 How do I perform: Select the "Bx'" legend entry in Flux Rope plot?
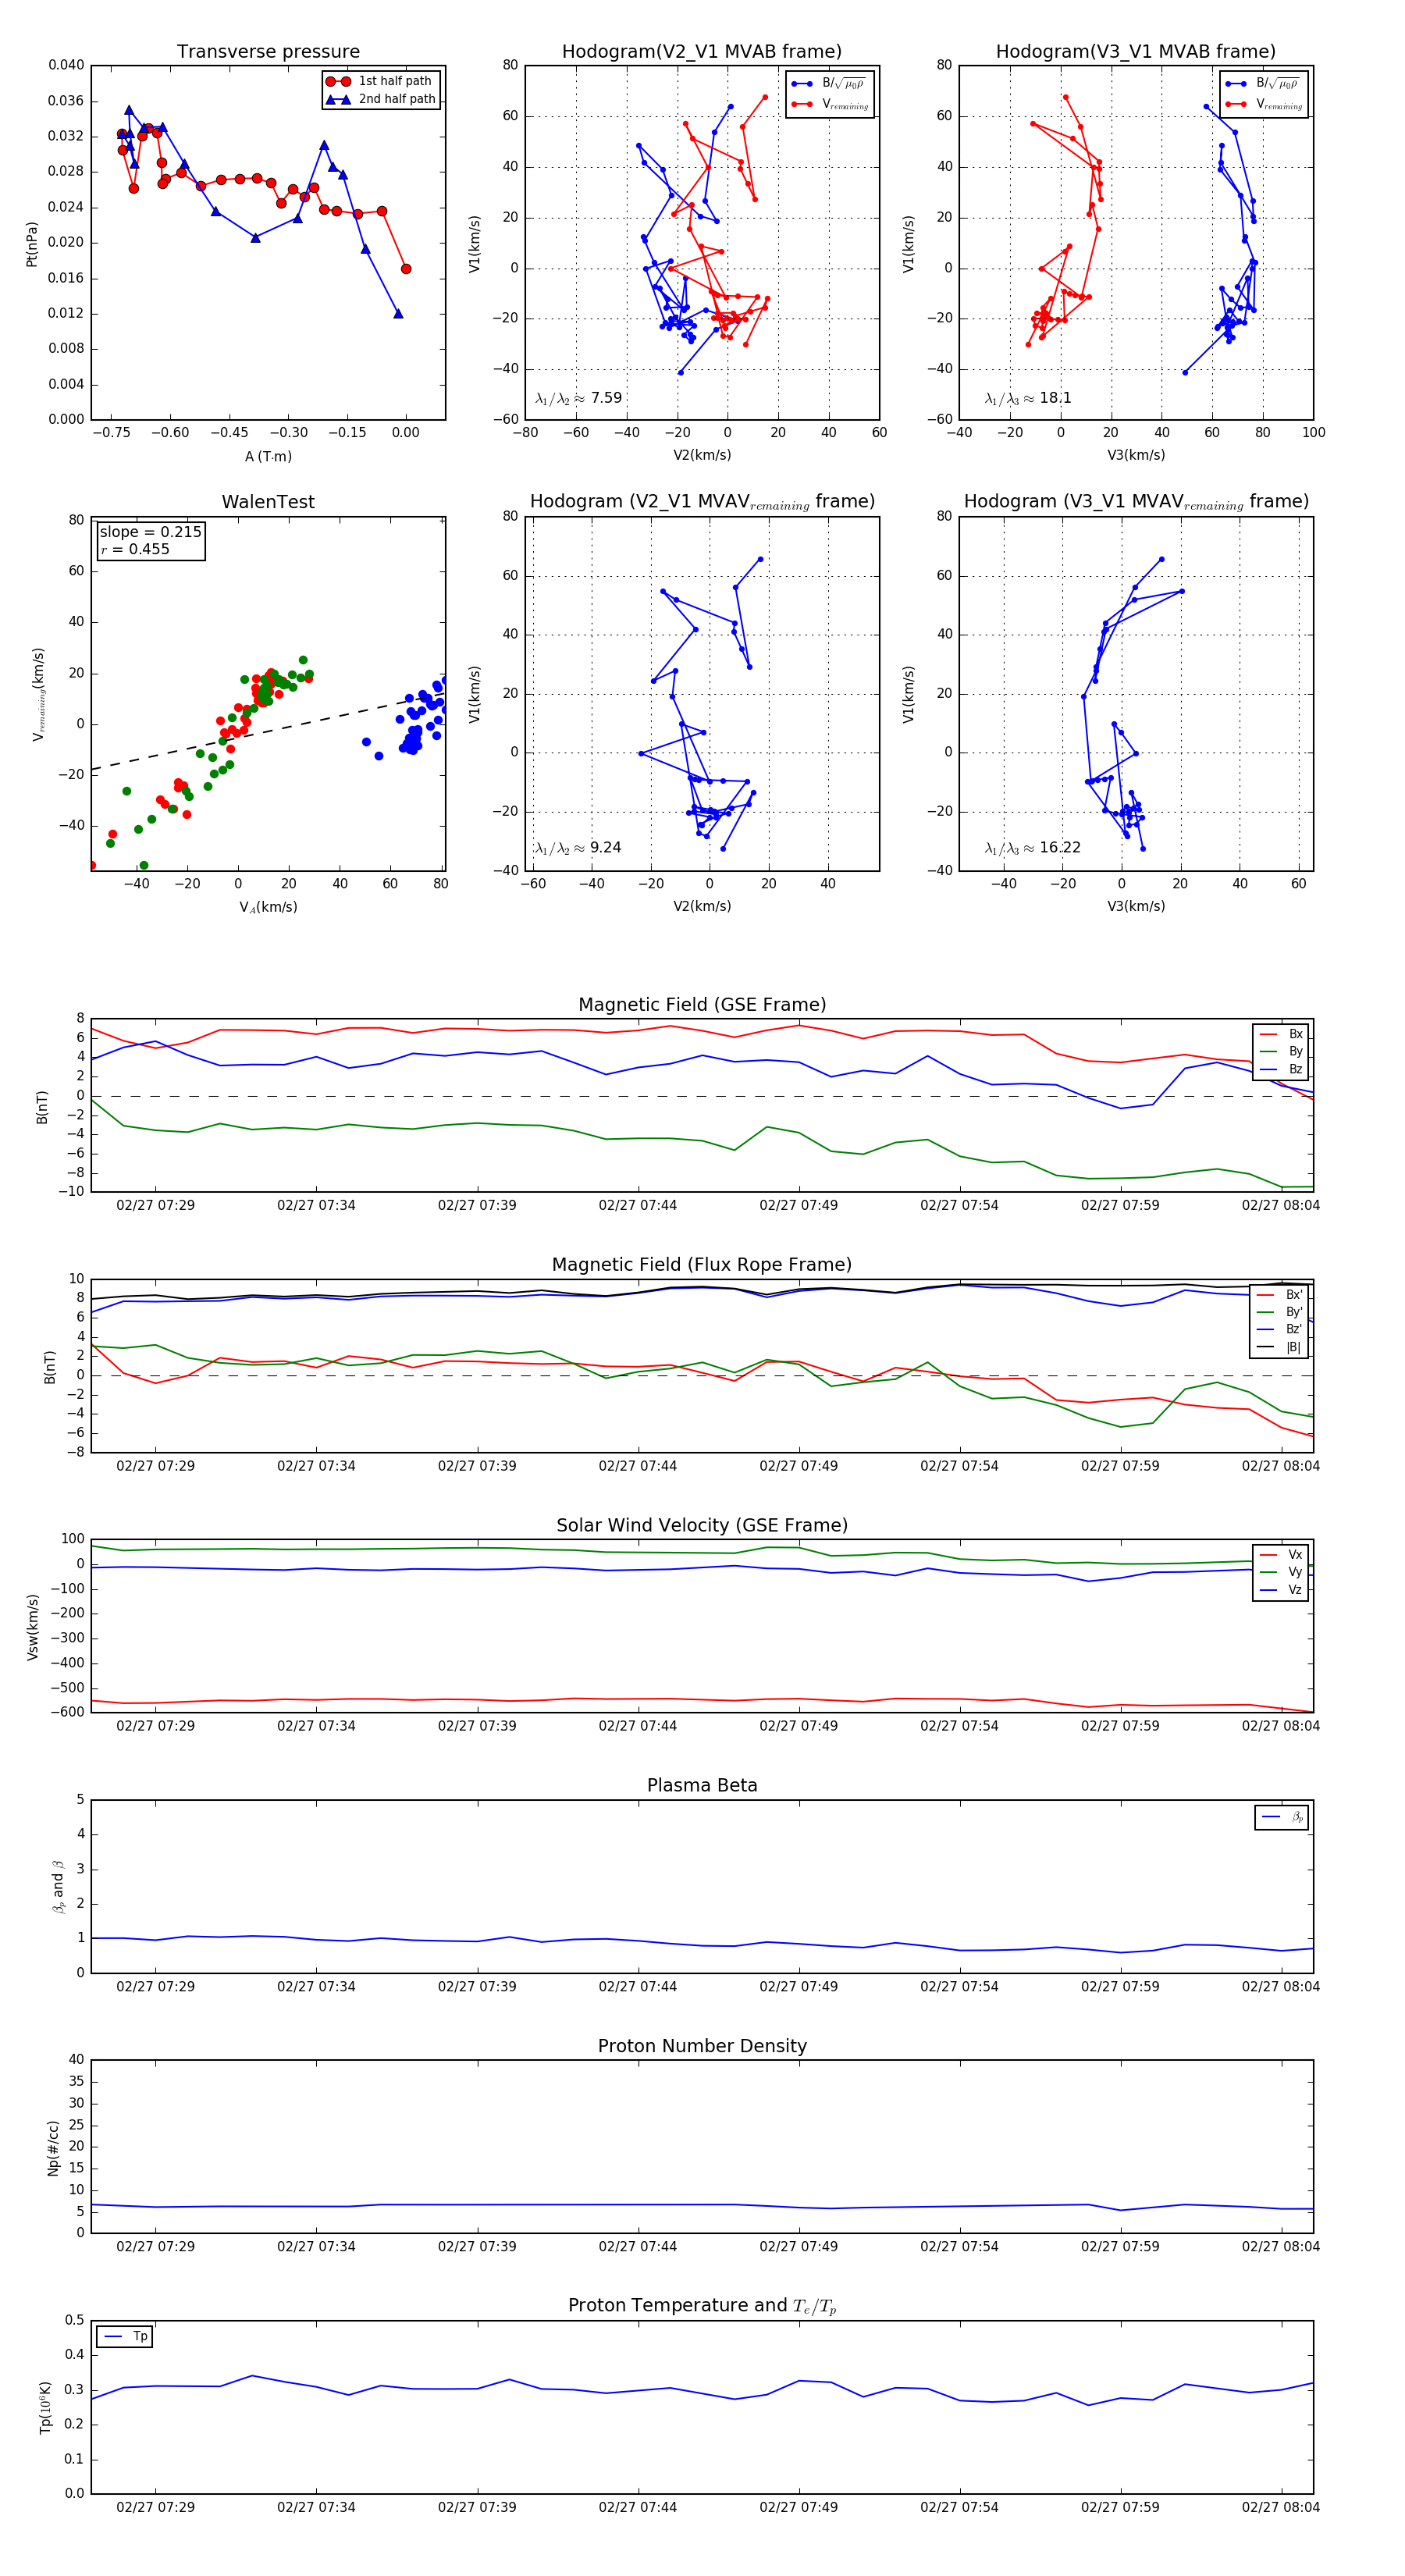pyautogui.click(x=1281, y=1295)
